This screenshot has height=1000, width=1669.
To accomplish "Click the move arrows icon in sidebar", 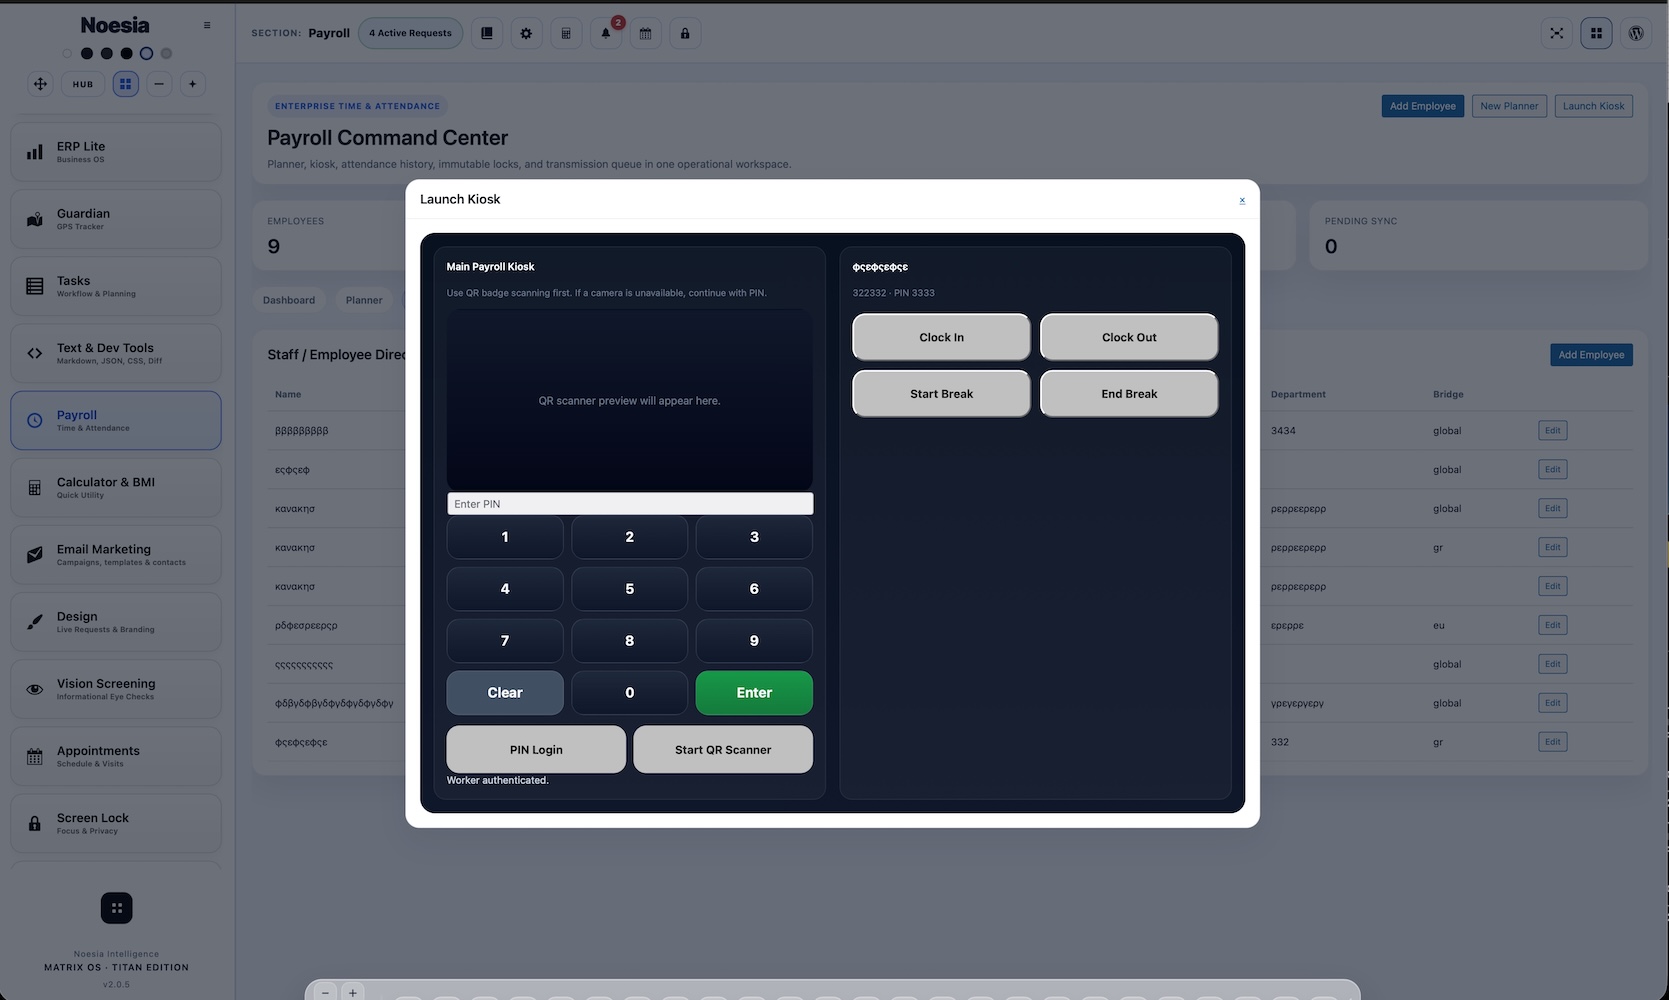I will (x=40, y=84).
